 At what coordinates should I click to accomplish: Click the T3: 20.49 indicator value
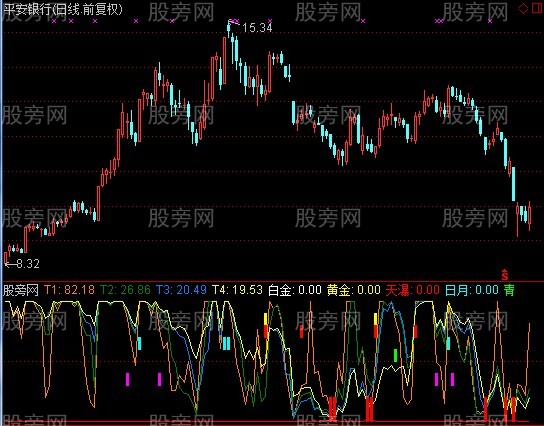pos(181,290)
